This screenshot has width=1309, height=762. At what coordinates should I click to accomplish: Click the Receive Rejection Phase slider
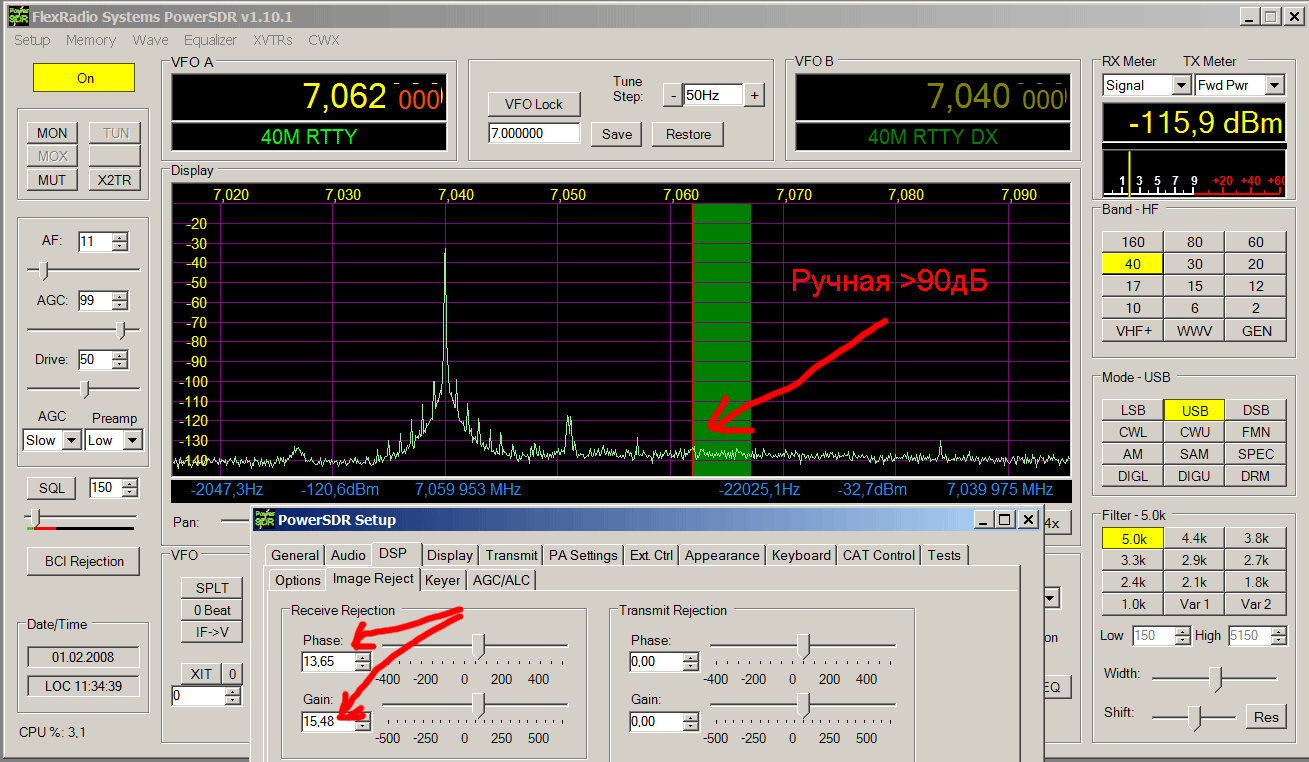coord(479,647)
